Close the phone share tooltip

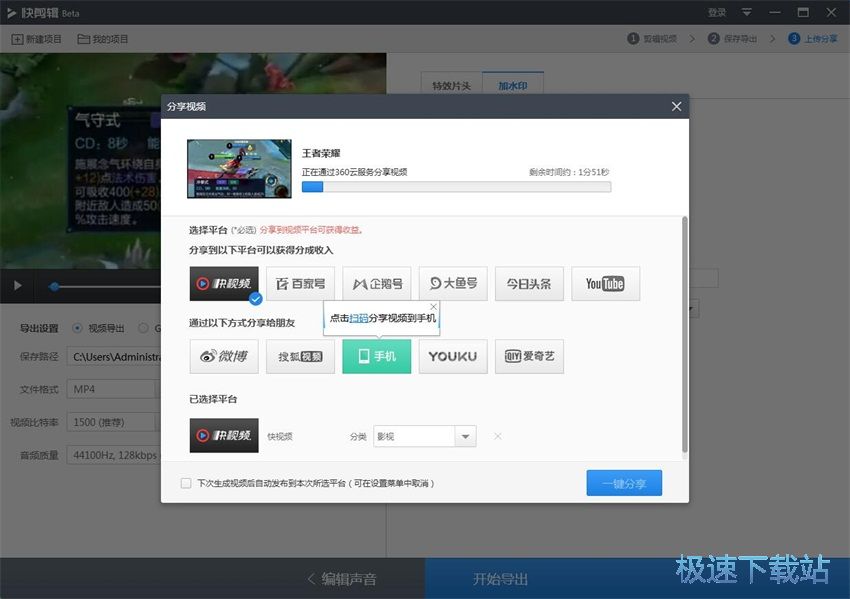433,307
